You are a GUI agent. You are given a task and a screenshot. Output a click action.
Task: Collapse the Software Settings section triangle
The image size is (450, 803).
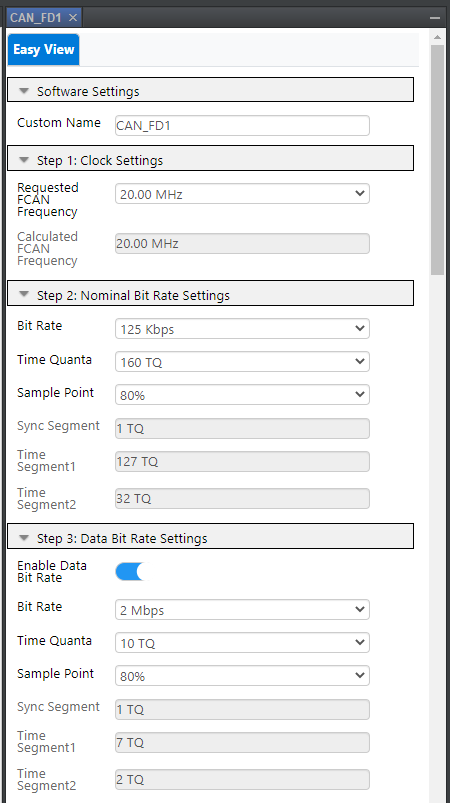click(24, 91)
